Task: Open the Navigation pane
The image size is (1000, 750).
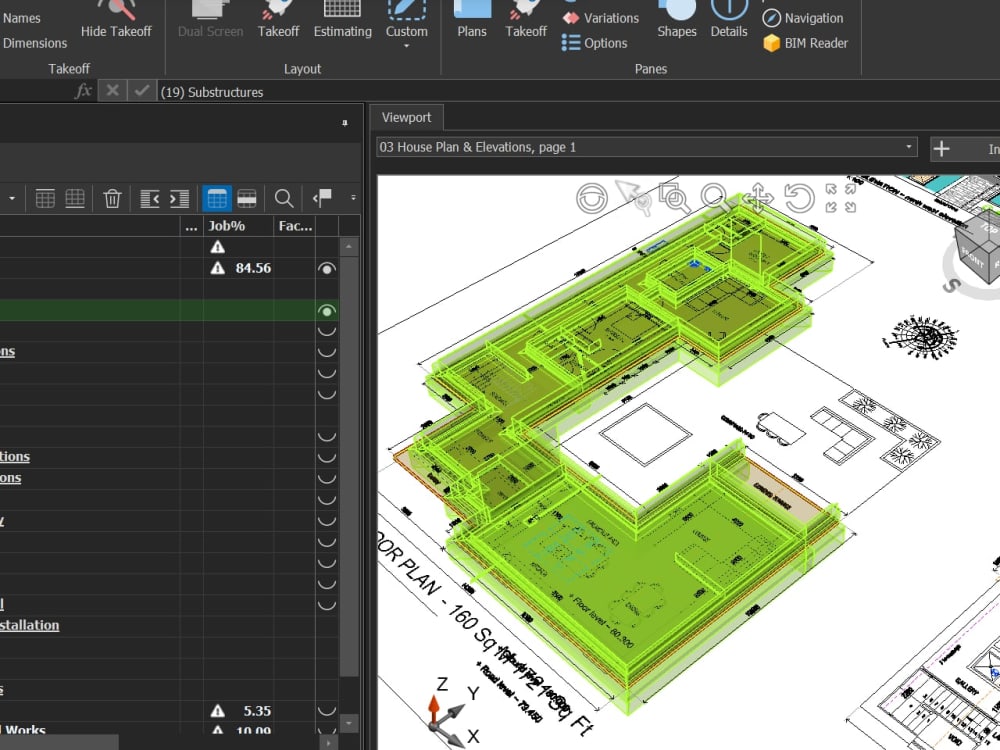Action: point(803,18)
